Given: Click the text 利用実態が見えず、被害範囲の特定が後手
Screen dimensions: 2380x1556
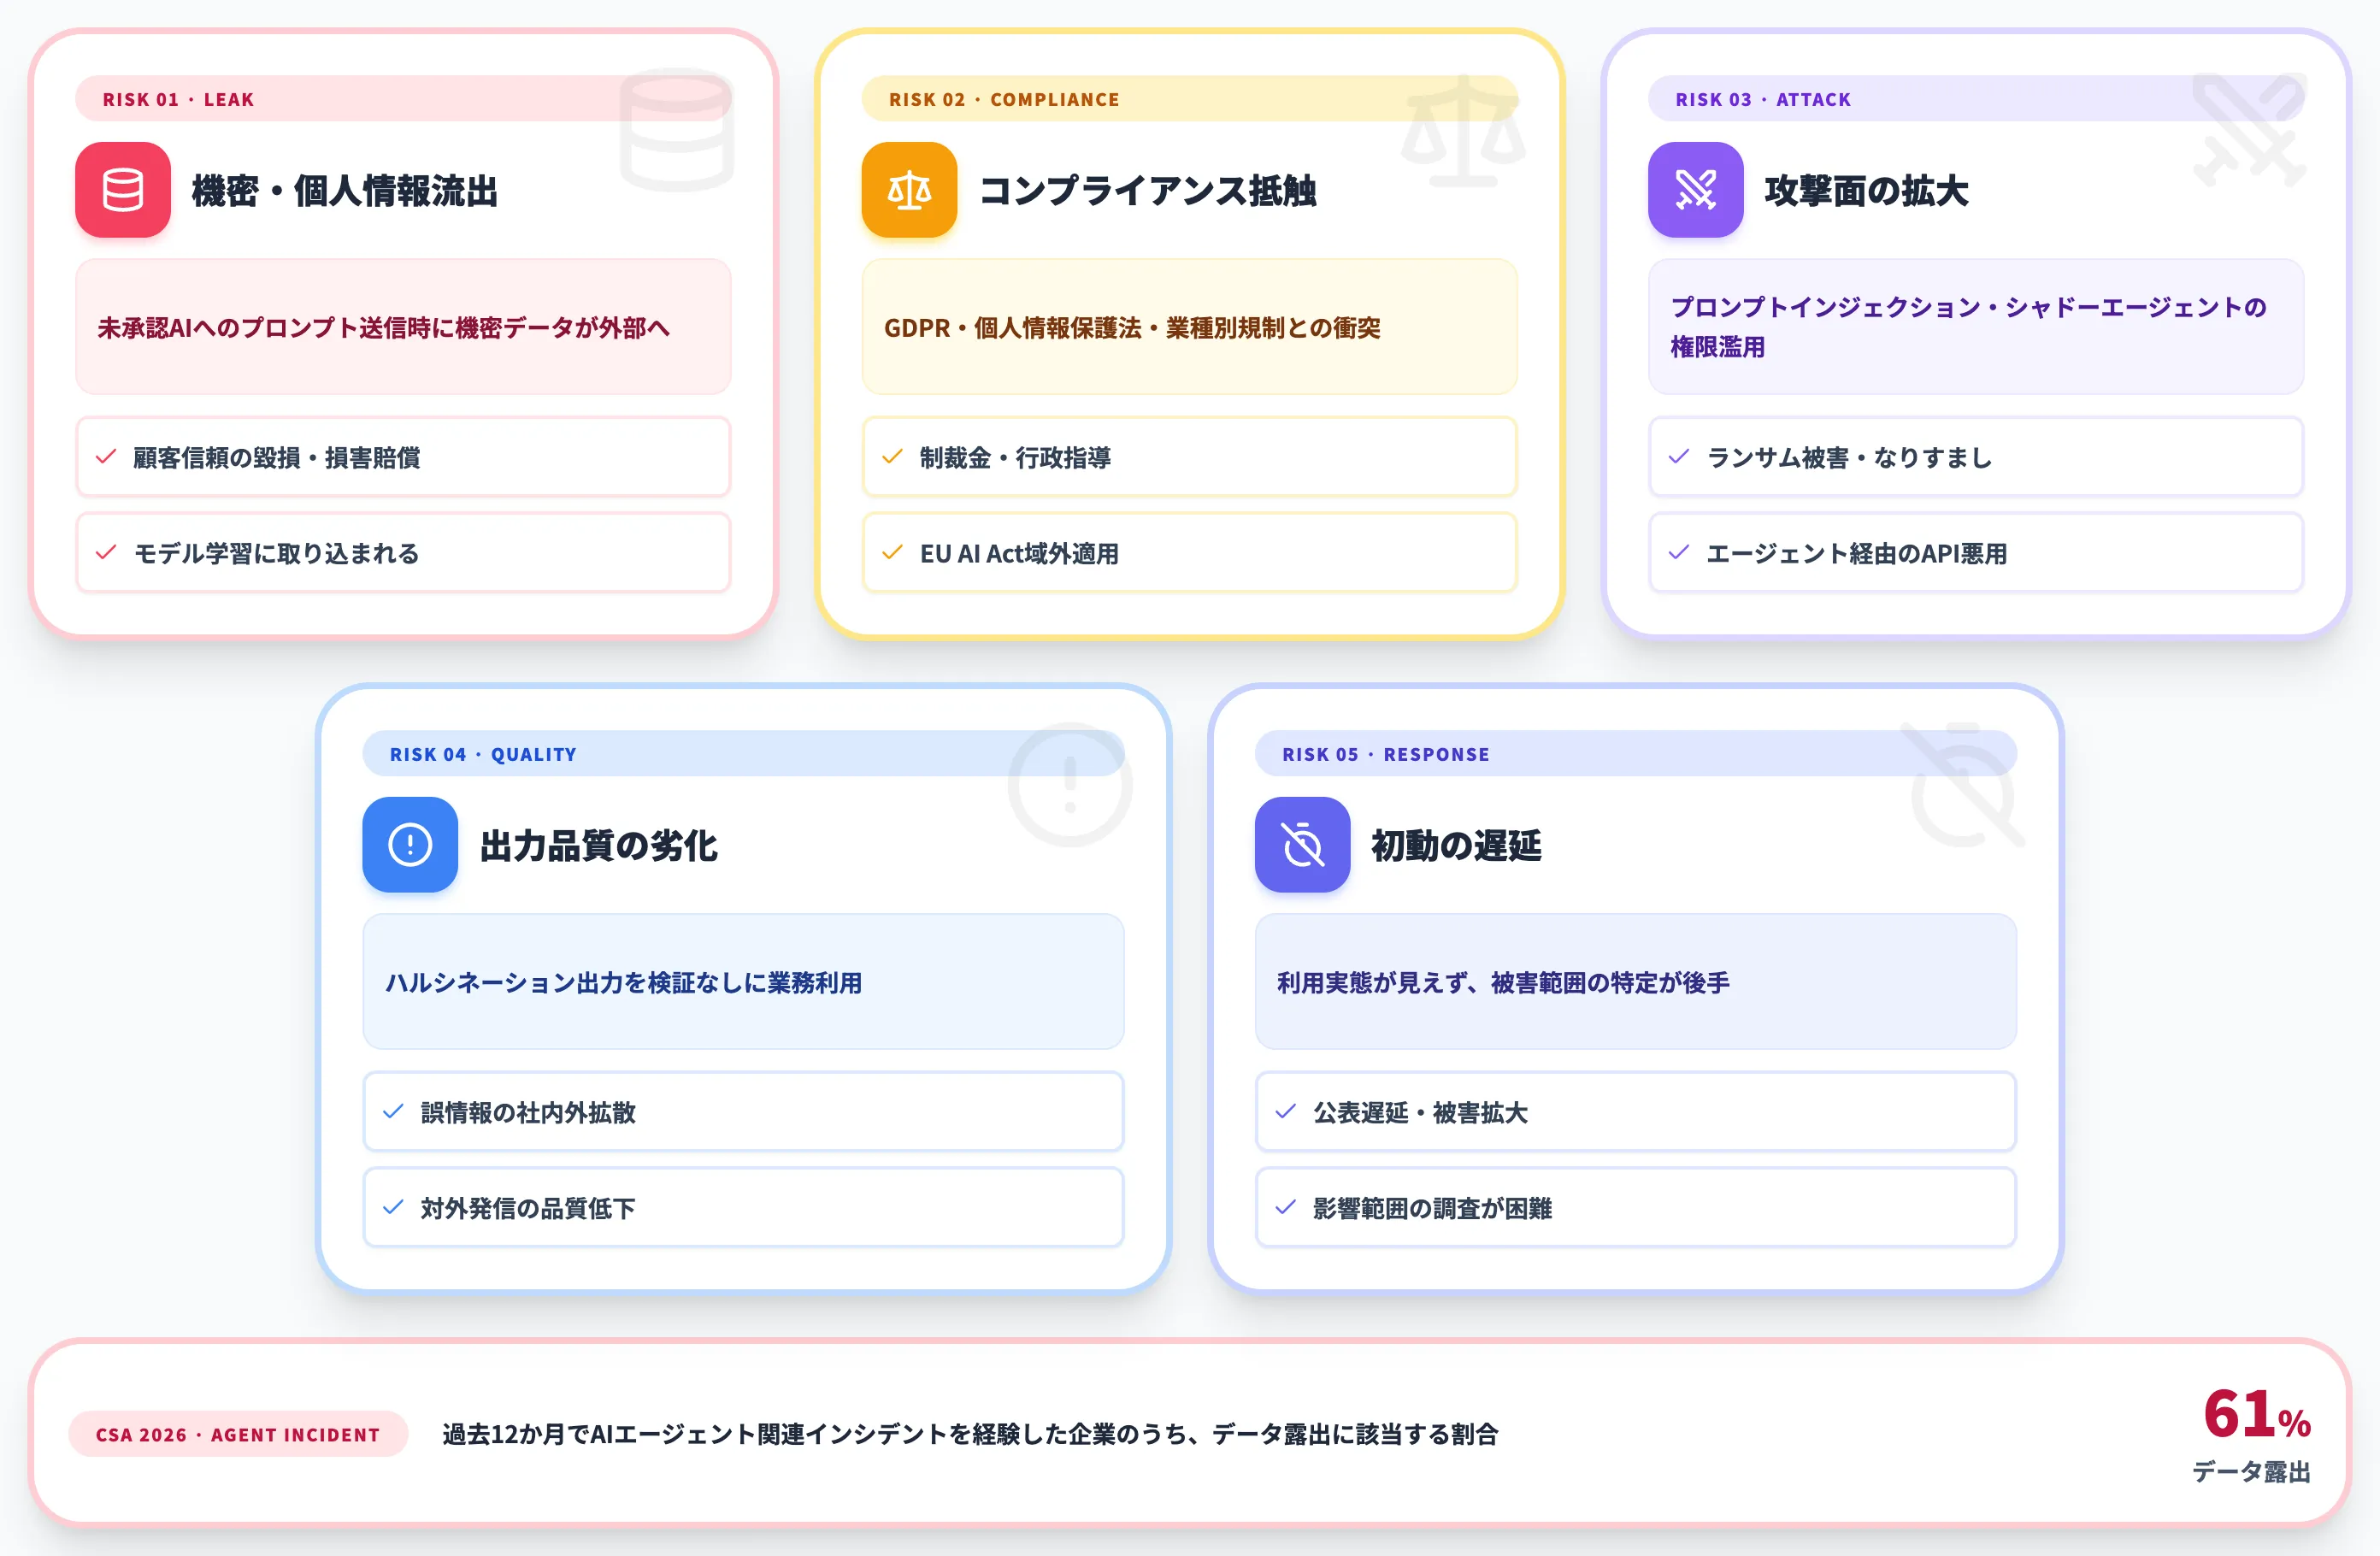Looking at the screenshot, I should (1503, 983).
